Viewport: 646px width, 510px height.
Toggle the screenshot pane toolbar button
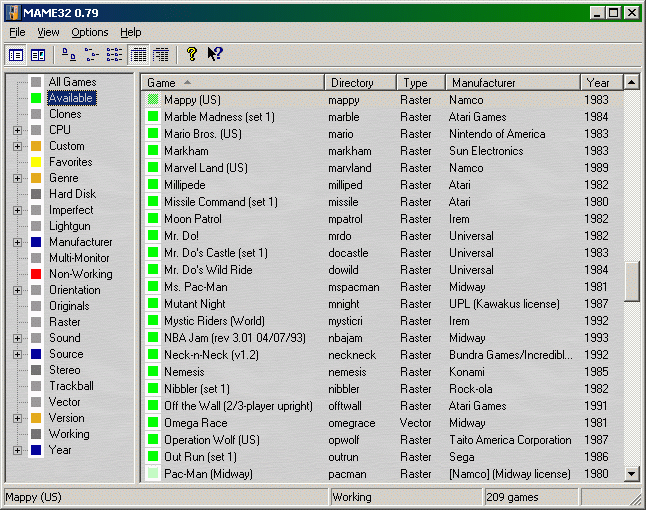[x=38, y=55]
